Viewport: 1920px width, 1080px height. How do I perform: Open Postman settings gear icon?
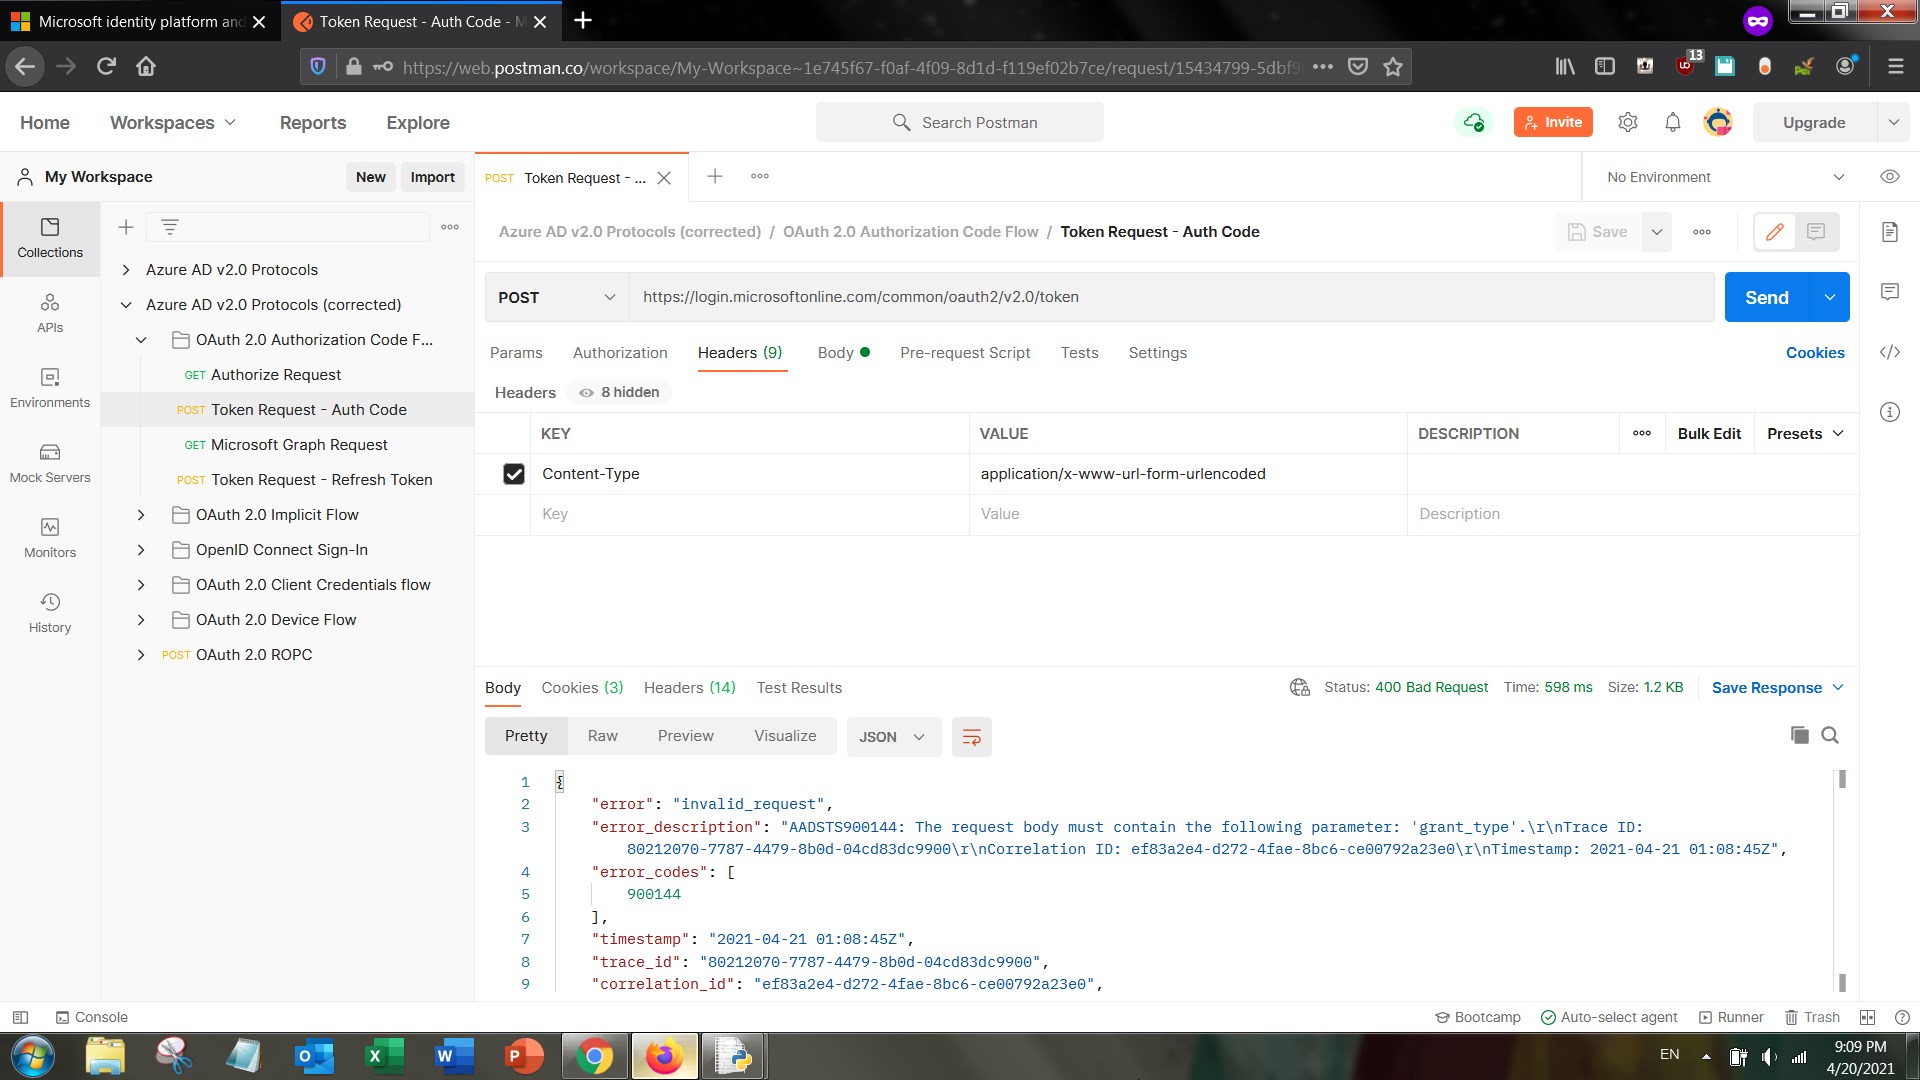pyautogui.click(x=1627, y=121)
